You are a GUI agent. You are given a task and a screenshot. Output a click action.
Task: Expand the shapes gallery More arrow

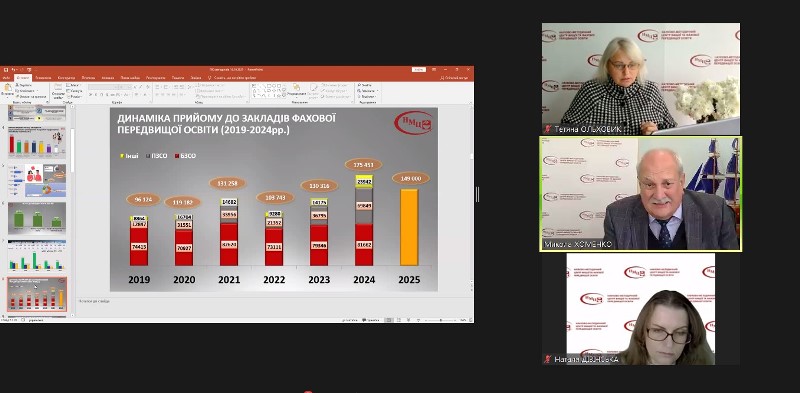point(284,96)
